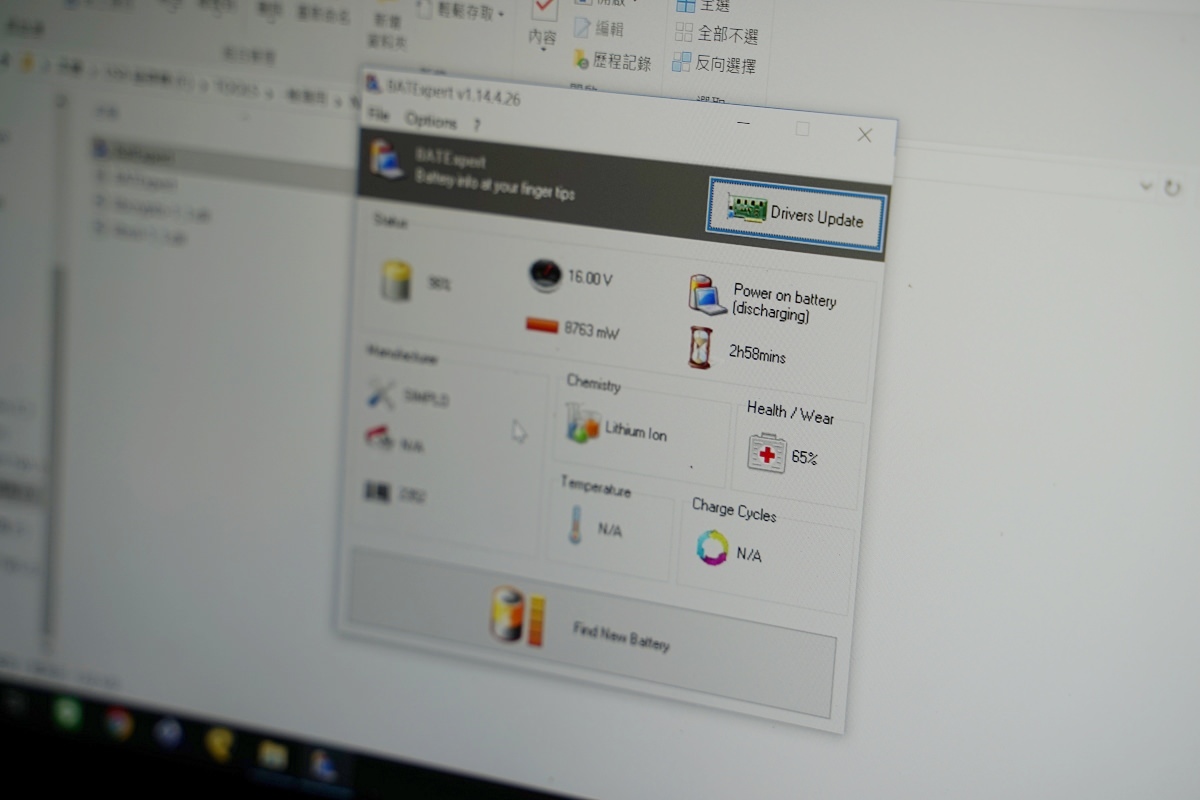Screen dimensions: 1200x800
Task: Click the N/A value under Charge Cycles
Action: [749, 554]
